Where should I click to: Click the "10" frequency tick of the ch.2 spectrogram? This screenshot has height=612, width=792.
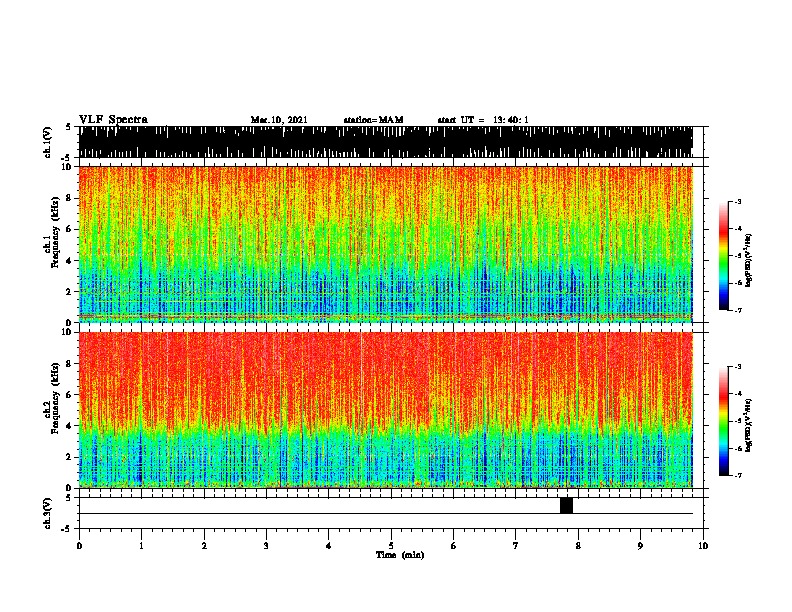pyautogui.click(x=68, y=332)
